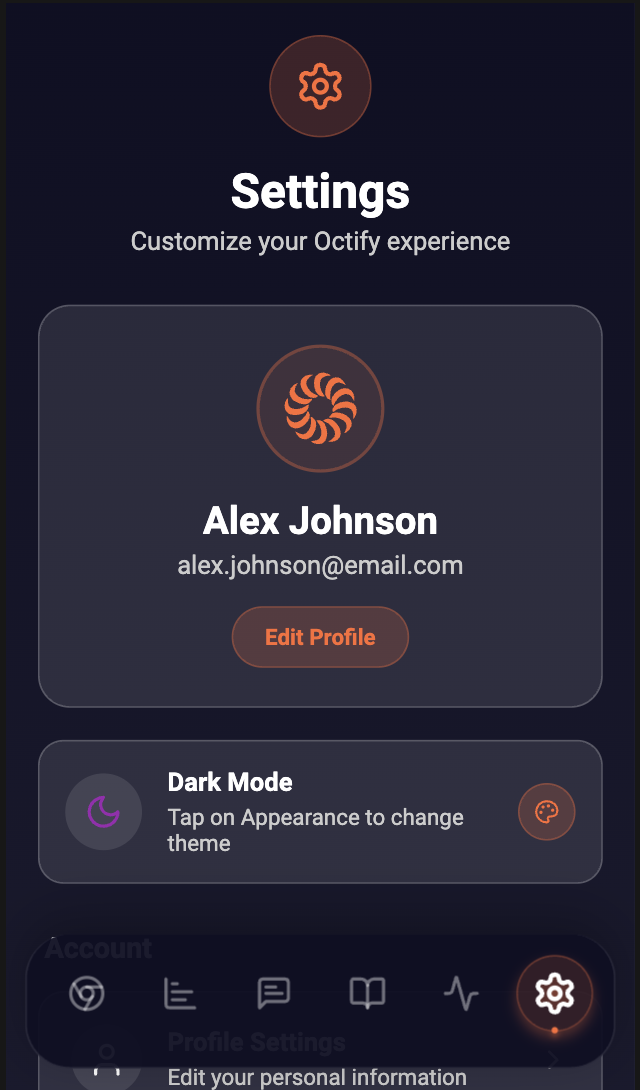This screenshot has width=640, height=1090.
Task: Click the Settings page heading
Action: coord(320,192)
